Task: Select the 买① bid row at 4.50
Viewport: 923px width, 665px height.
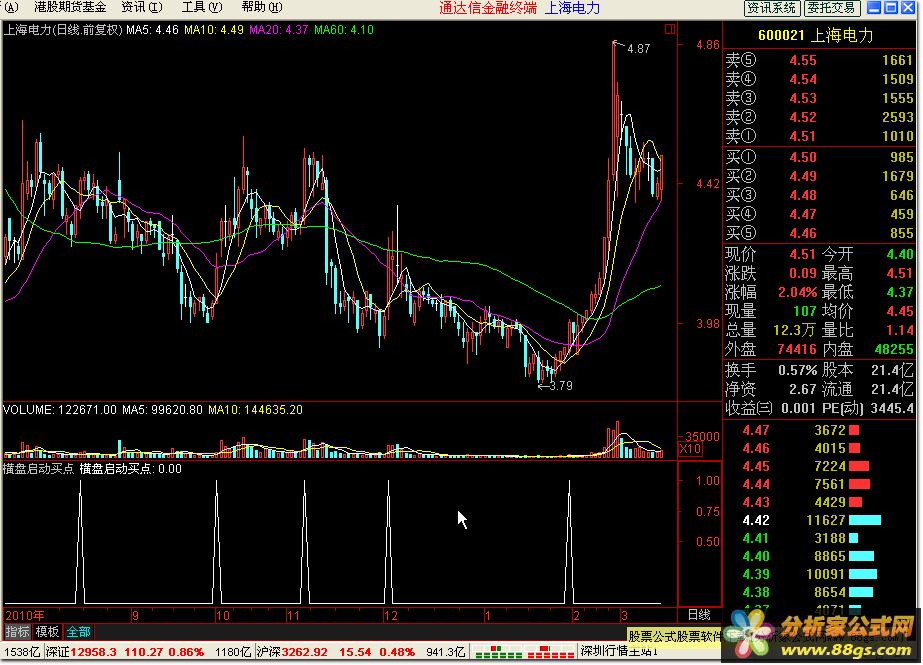Action: (x=819, y=157)
